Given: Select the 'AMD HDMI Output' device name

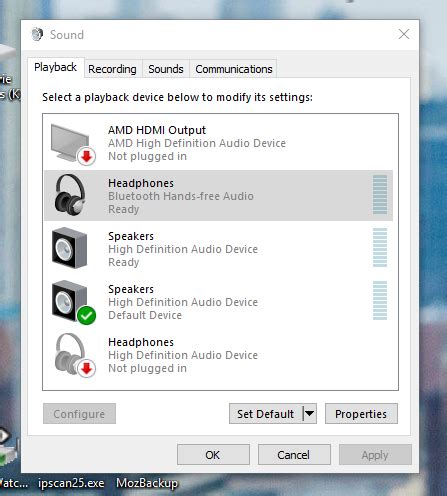Looking at the screenshot, I should tap(157, 130).
